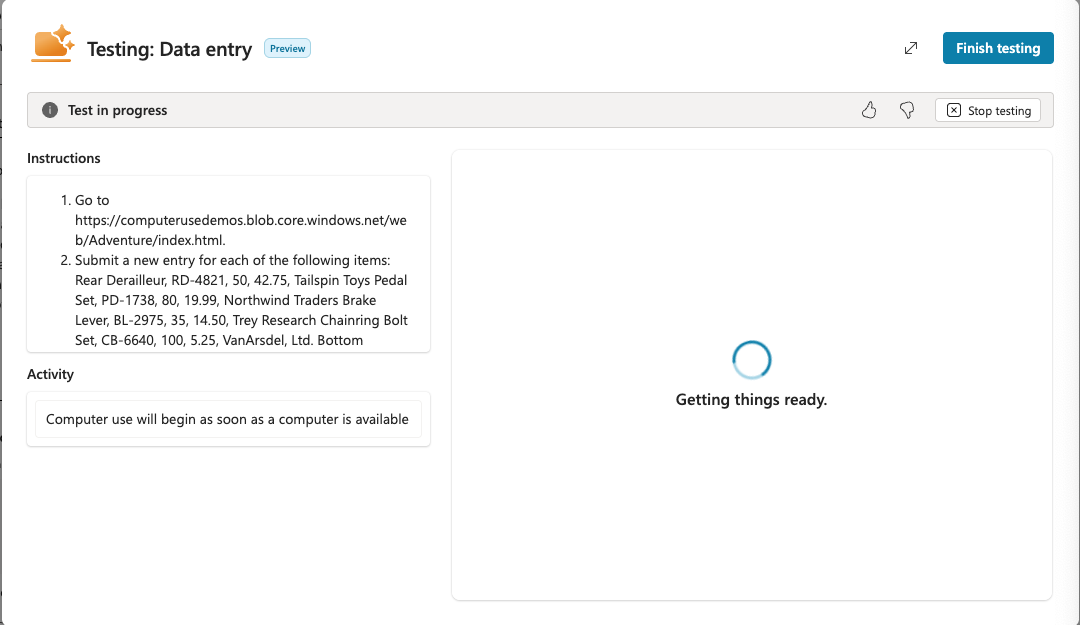This screenshot has height=625, width=1080.
Task: Click the loading spinner in preview pane
Action: click(x=751, y=360)
